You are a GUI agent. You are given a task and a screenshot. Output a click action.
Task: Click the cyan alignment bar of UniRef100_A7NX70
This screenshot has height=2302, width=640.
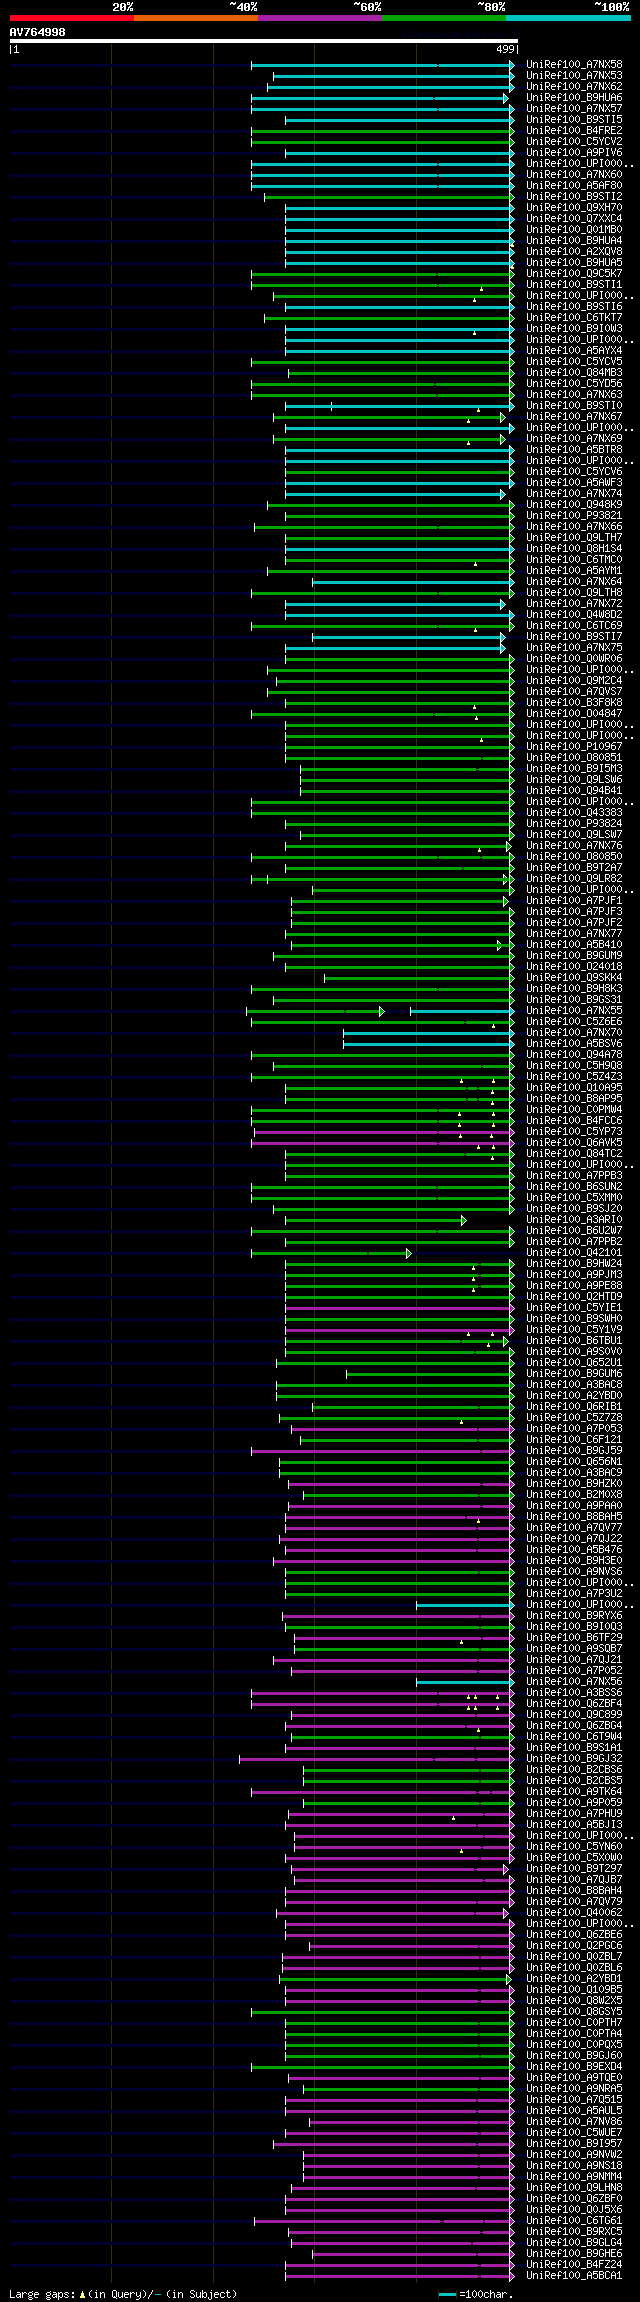(428, 1033)
